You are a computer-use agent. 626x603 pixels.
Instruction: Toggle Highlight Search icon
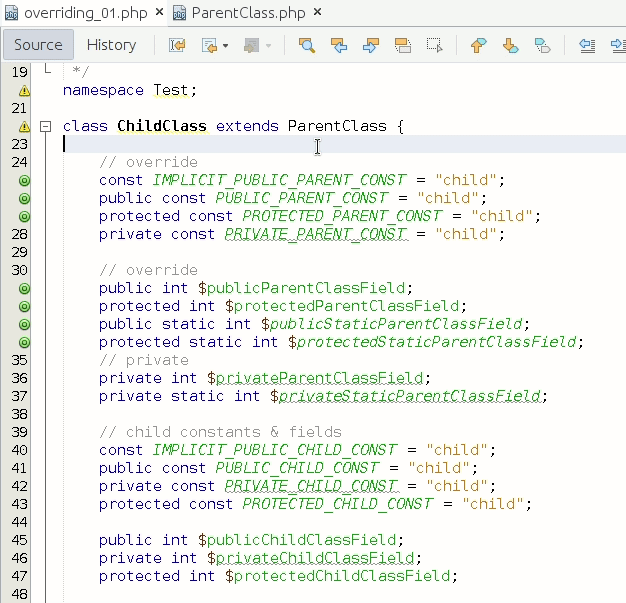(403, 45)
